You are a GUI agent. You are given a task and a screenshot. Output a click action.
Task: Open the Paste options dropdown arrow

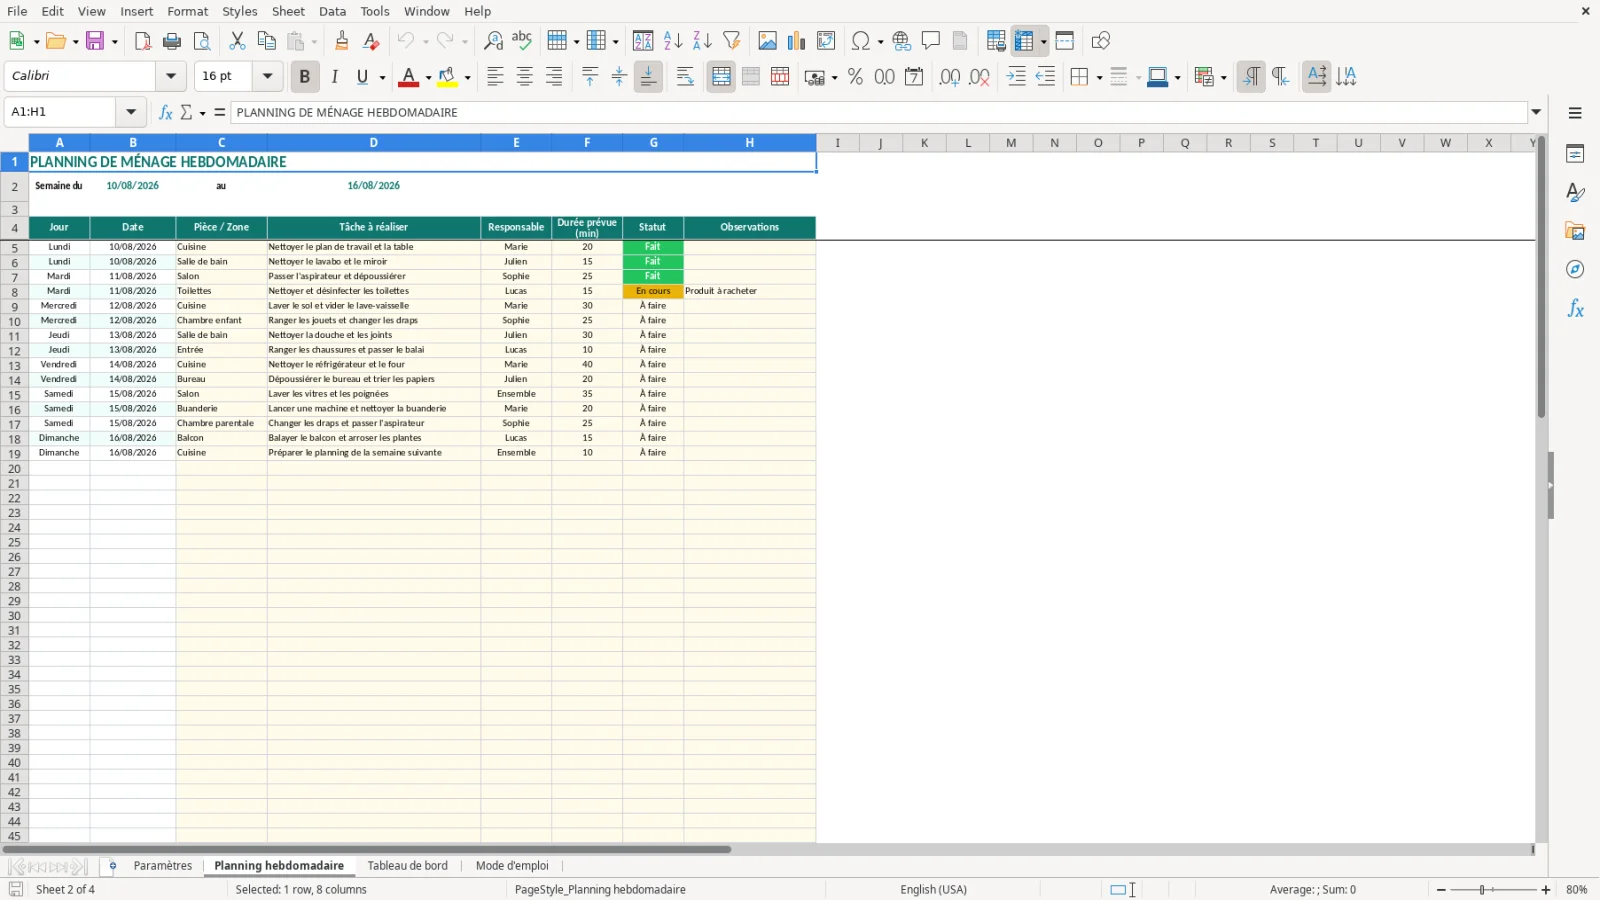point(313,41)
